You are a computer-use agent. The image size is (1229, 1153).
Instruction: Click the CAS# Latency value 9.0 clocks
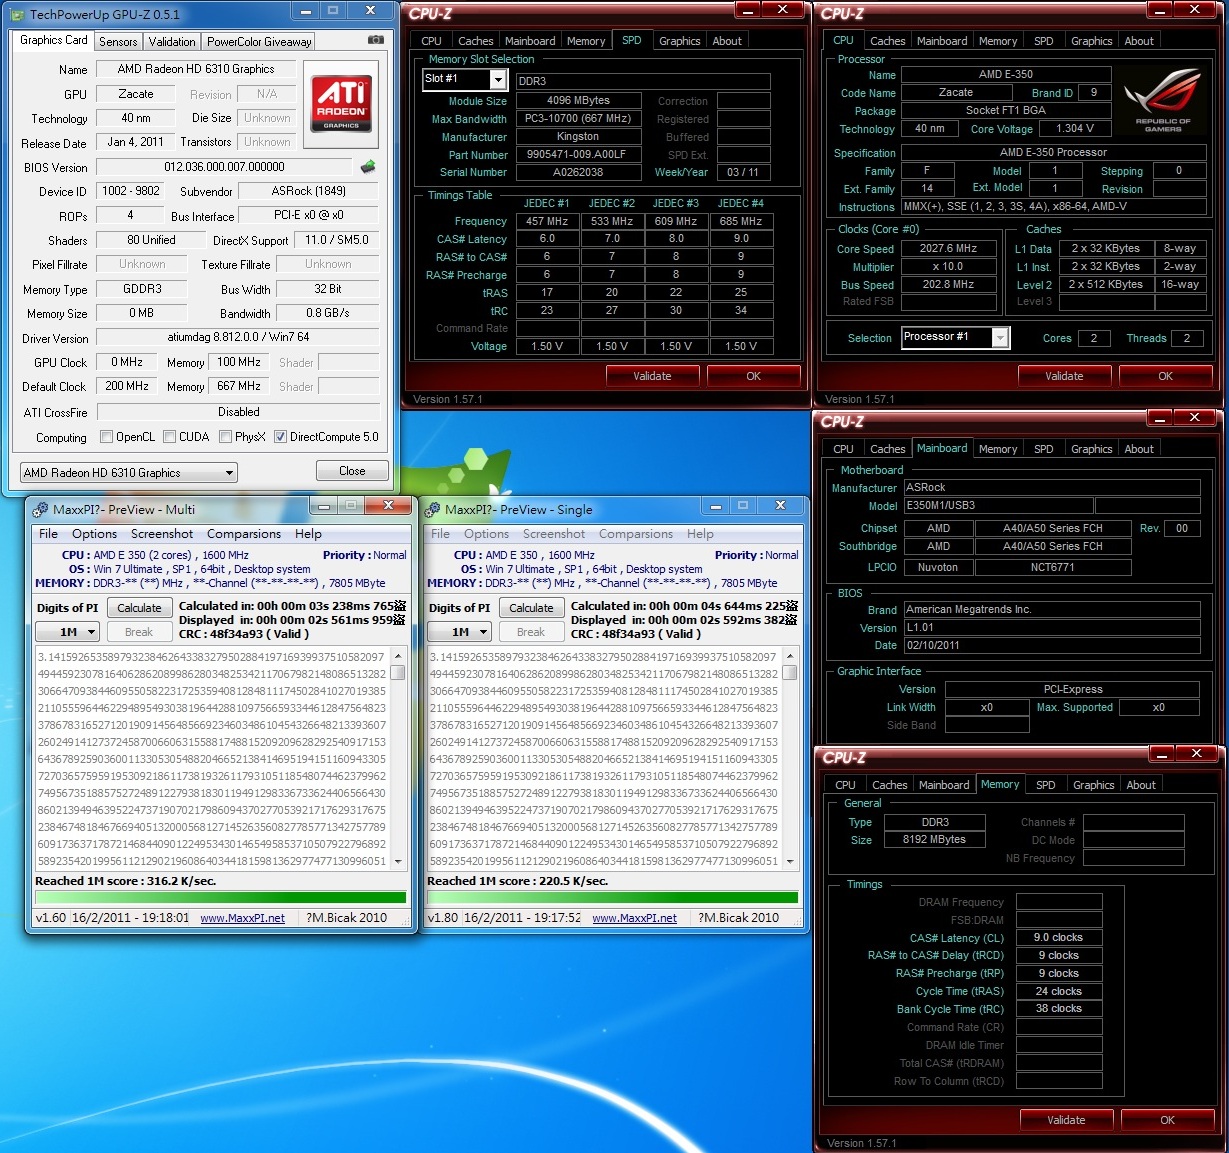click(x=1059, y=938)
